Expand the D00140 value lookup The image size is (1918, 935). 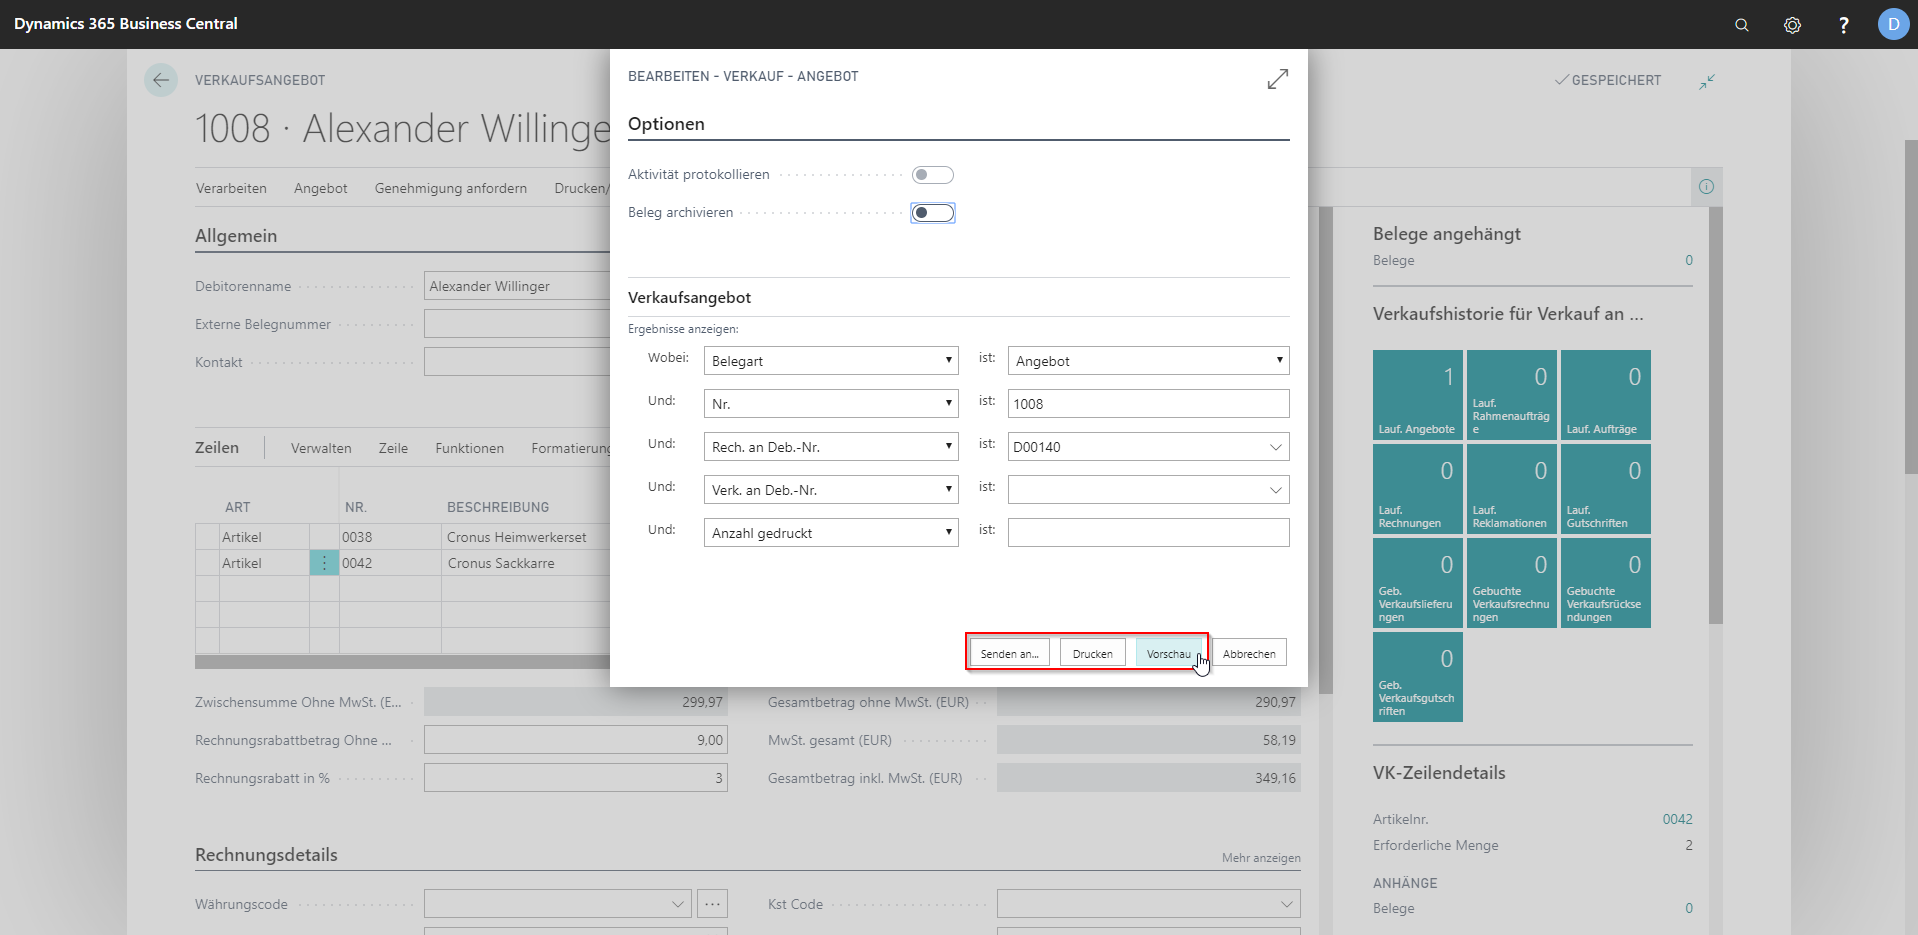pos(1275,447)
